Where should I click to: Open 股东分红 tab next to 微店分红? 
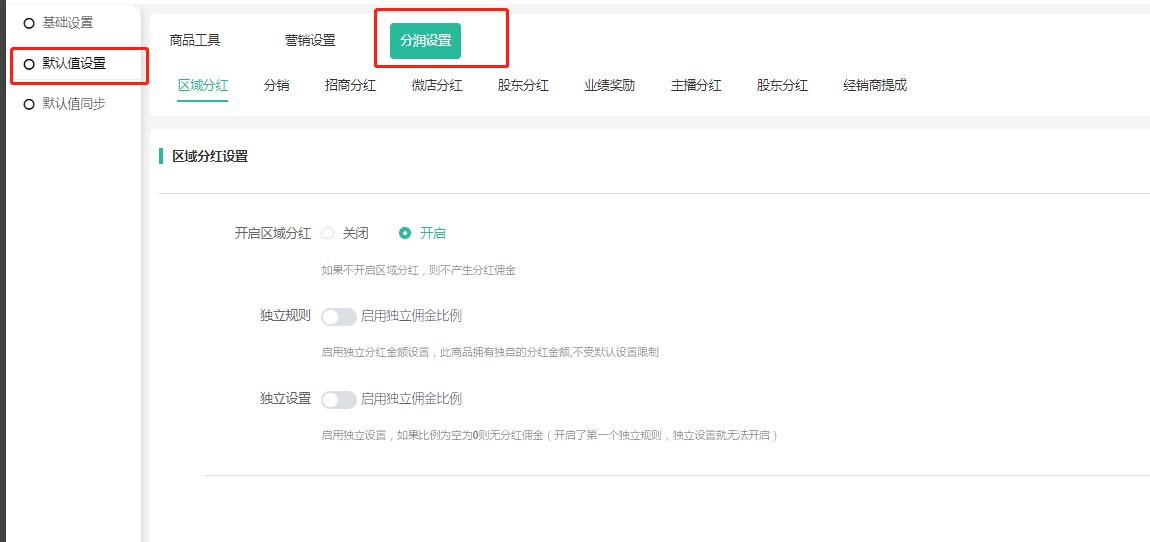[x=523, y=86]
